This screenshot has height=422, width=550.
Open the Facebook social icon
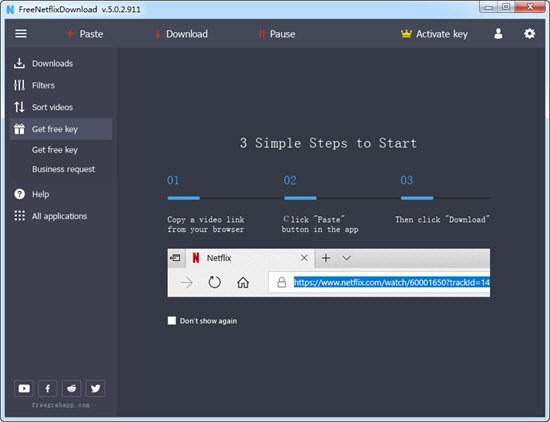tap(48, 388)
